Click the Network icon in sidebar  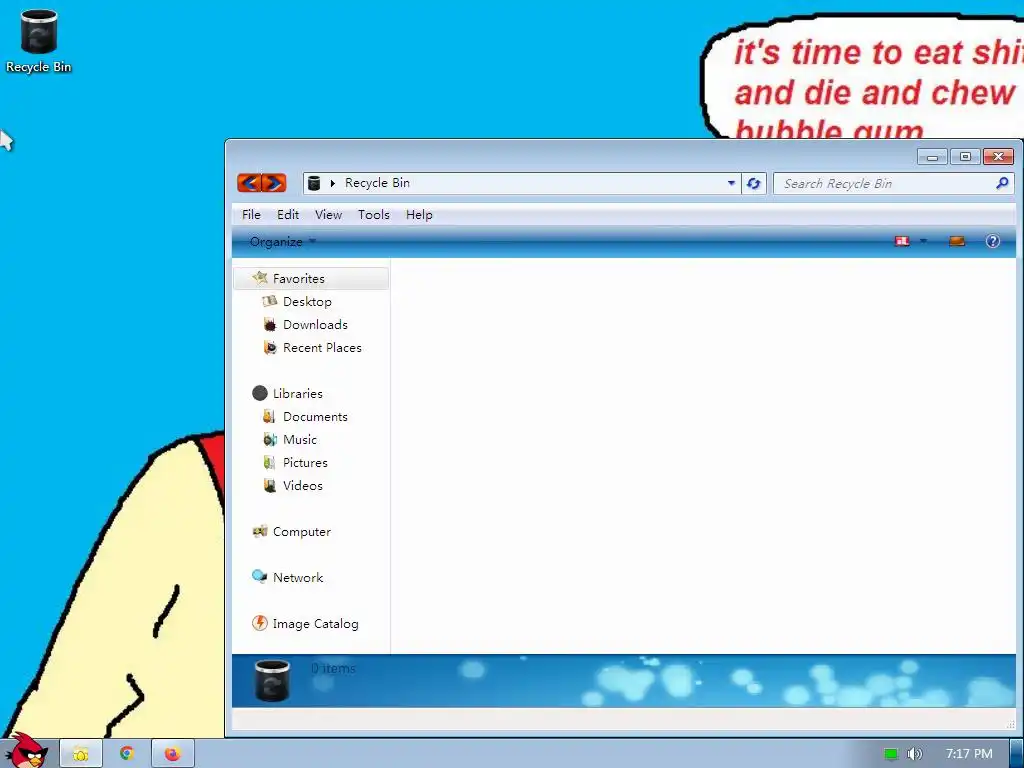tap(260, 576)
